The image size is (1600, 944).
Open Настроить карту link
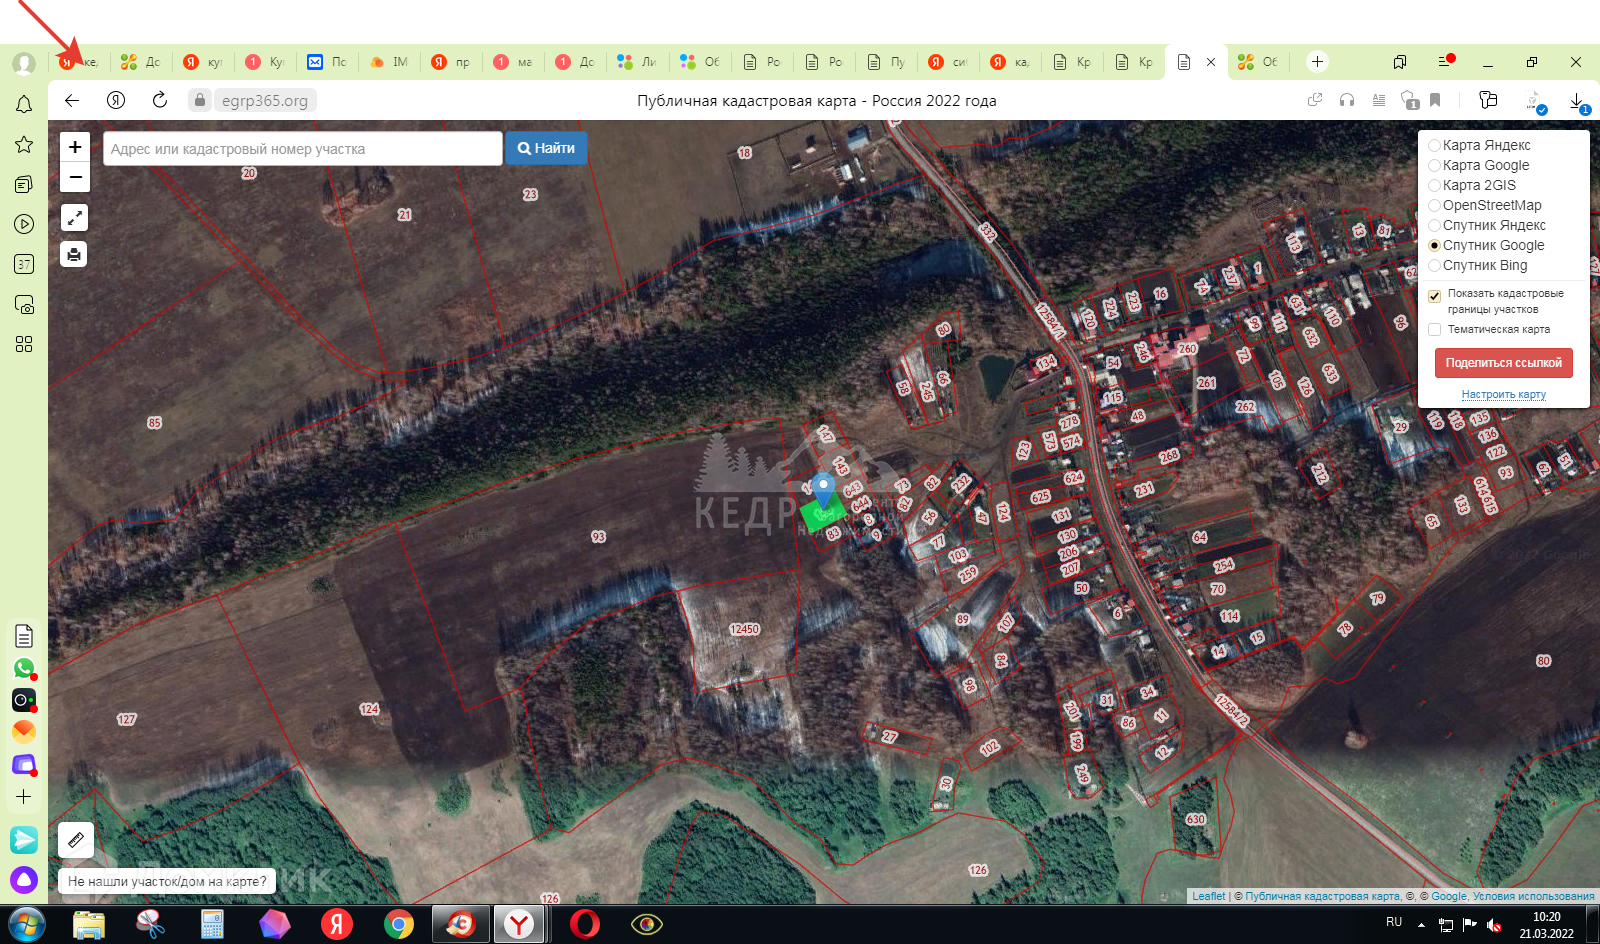(x=1504, y=395)
